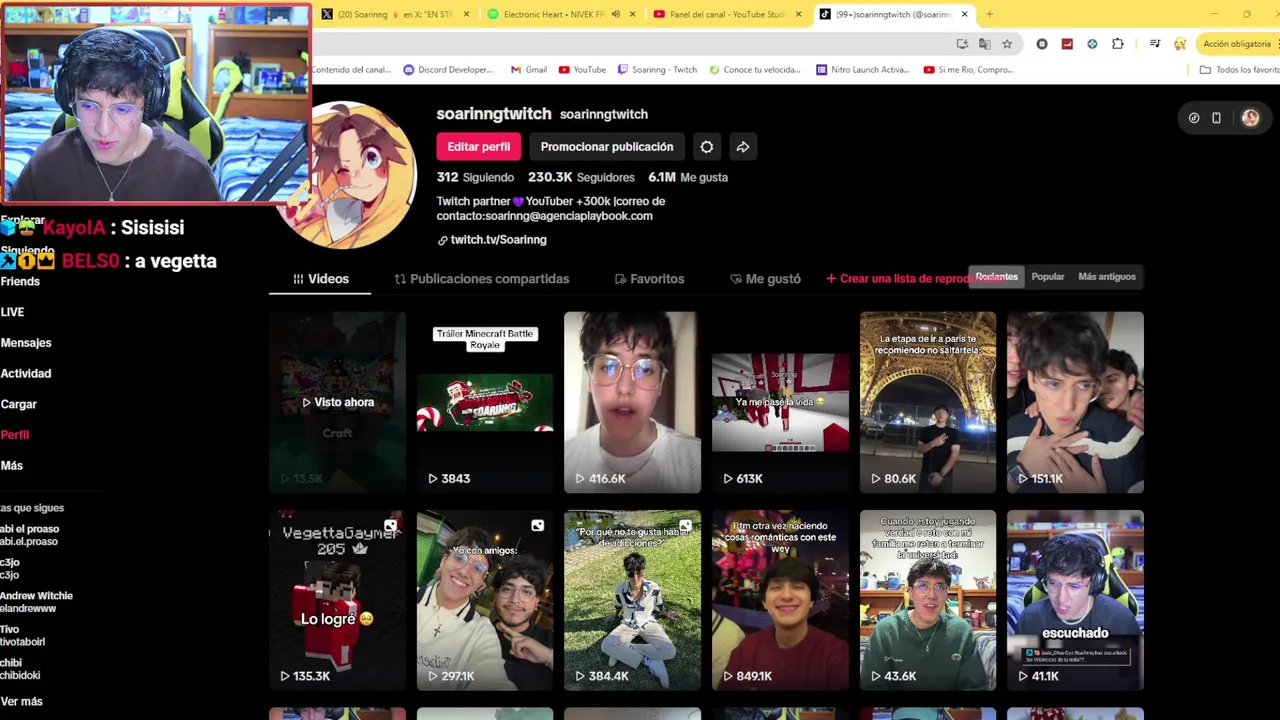1280x720 pixels.
Task: Open the YouTube bookmark
Action: [x=582, y=70]
